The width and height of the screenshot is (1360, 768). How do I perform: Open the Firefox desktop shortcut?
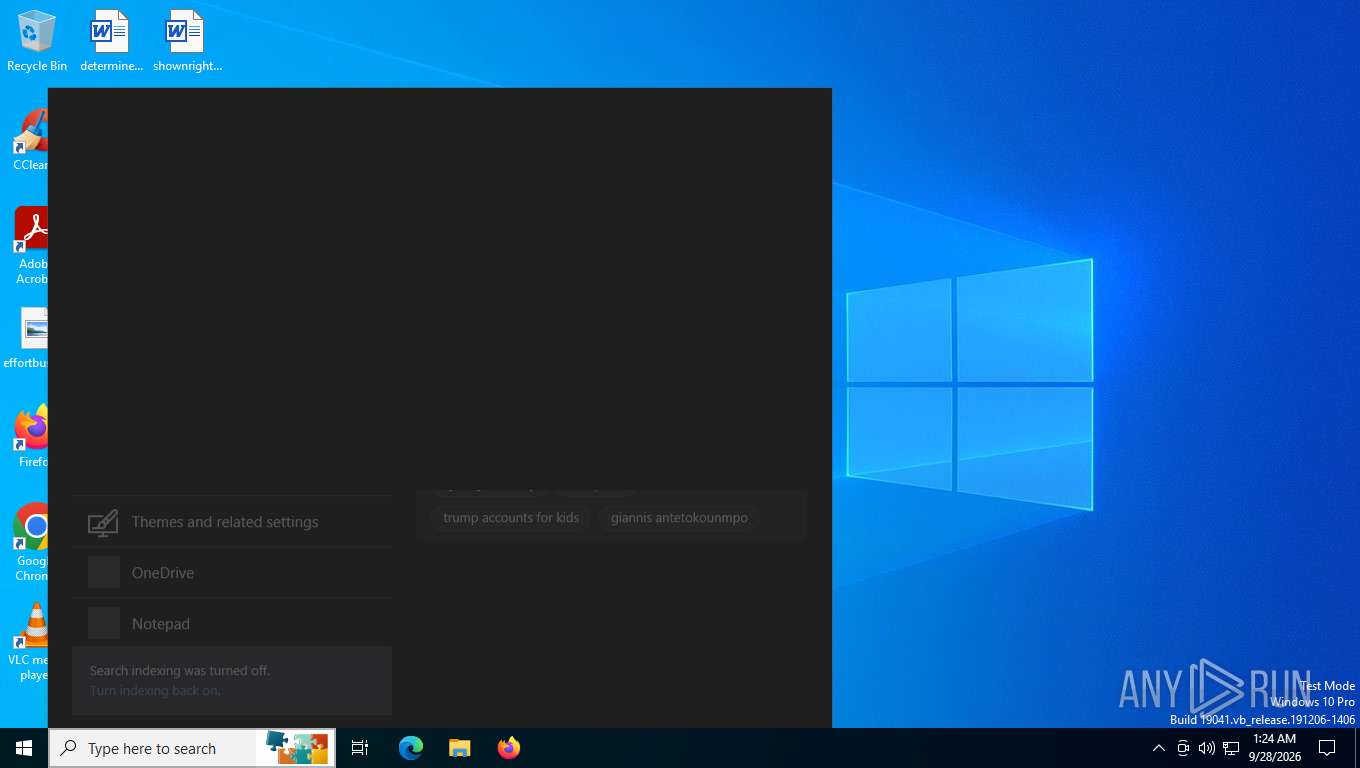[30, 437]
